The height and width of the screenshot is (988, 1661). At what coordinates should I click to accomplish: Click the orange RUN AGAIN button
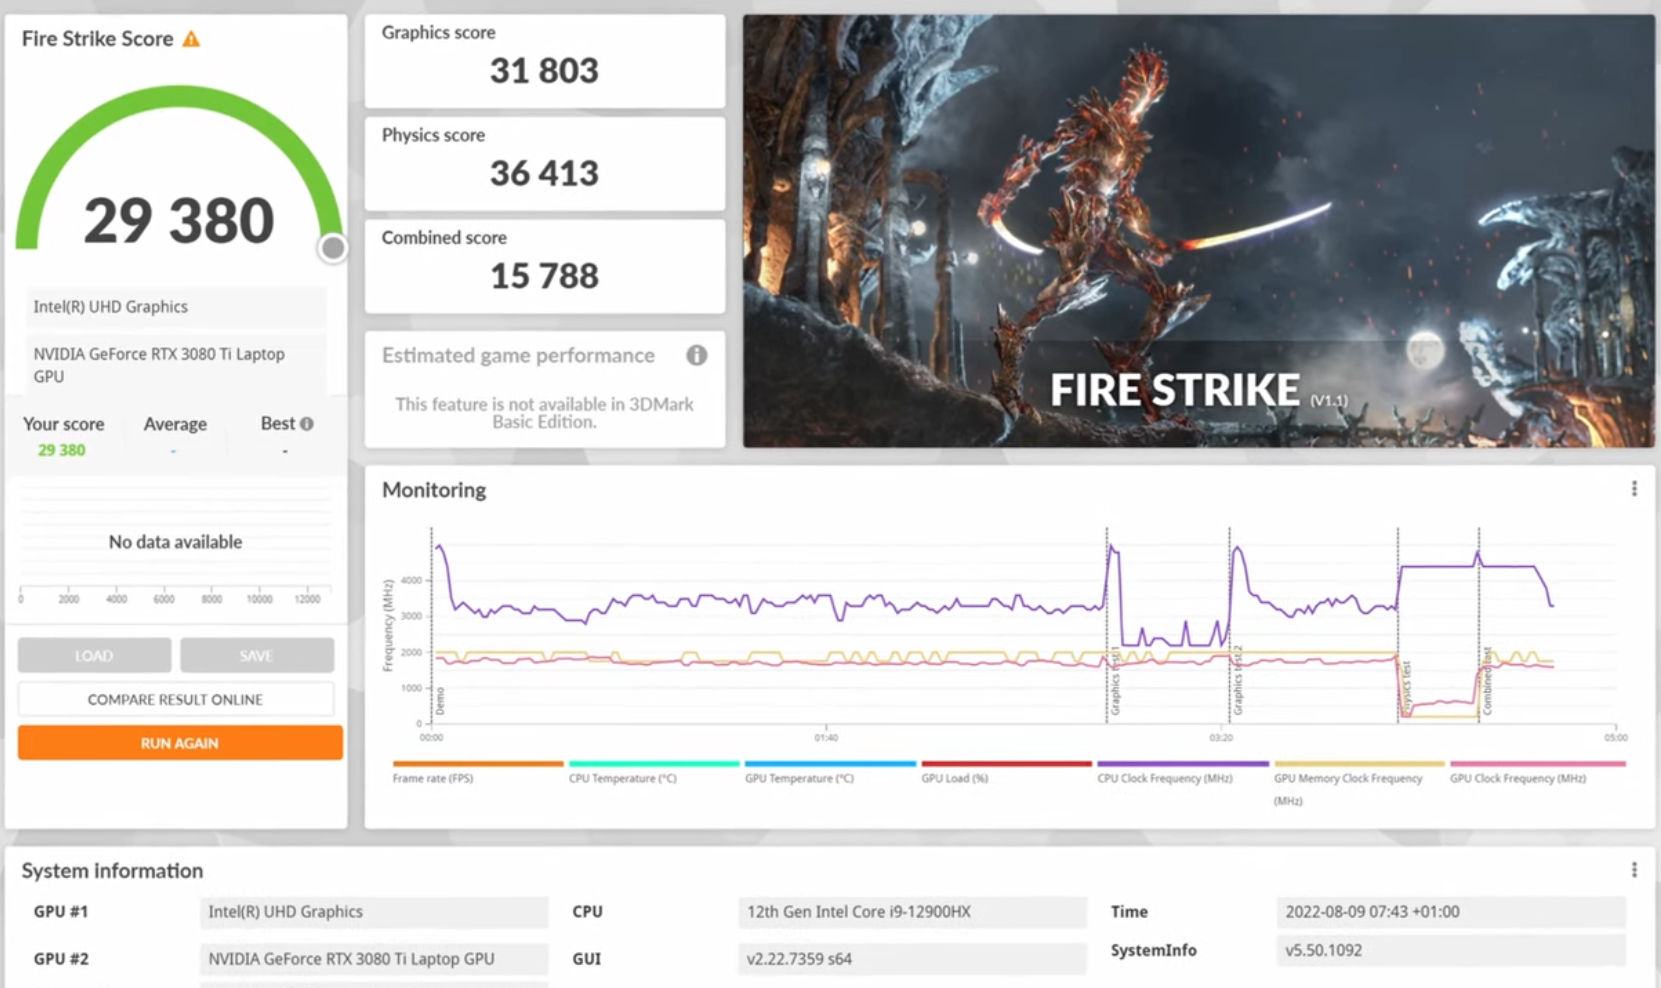pos(180,743)
